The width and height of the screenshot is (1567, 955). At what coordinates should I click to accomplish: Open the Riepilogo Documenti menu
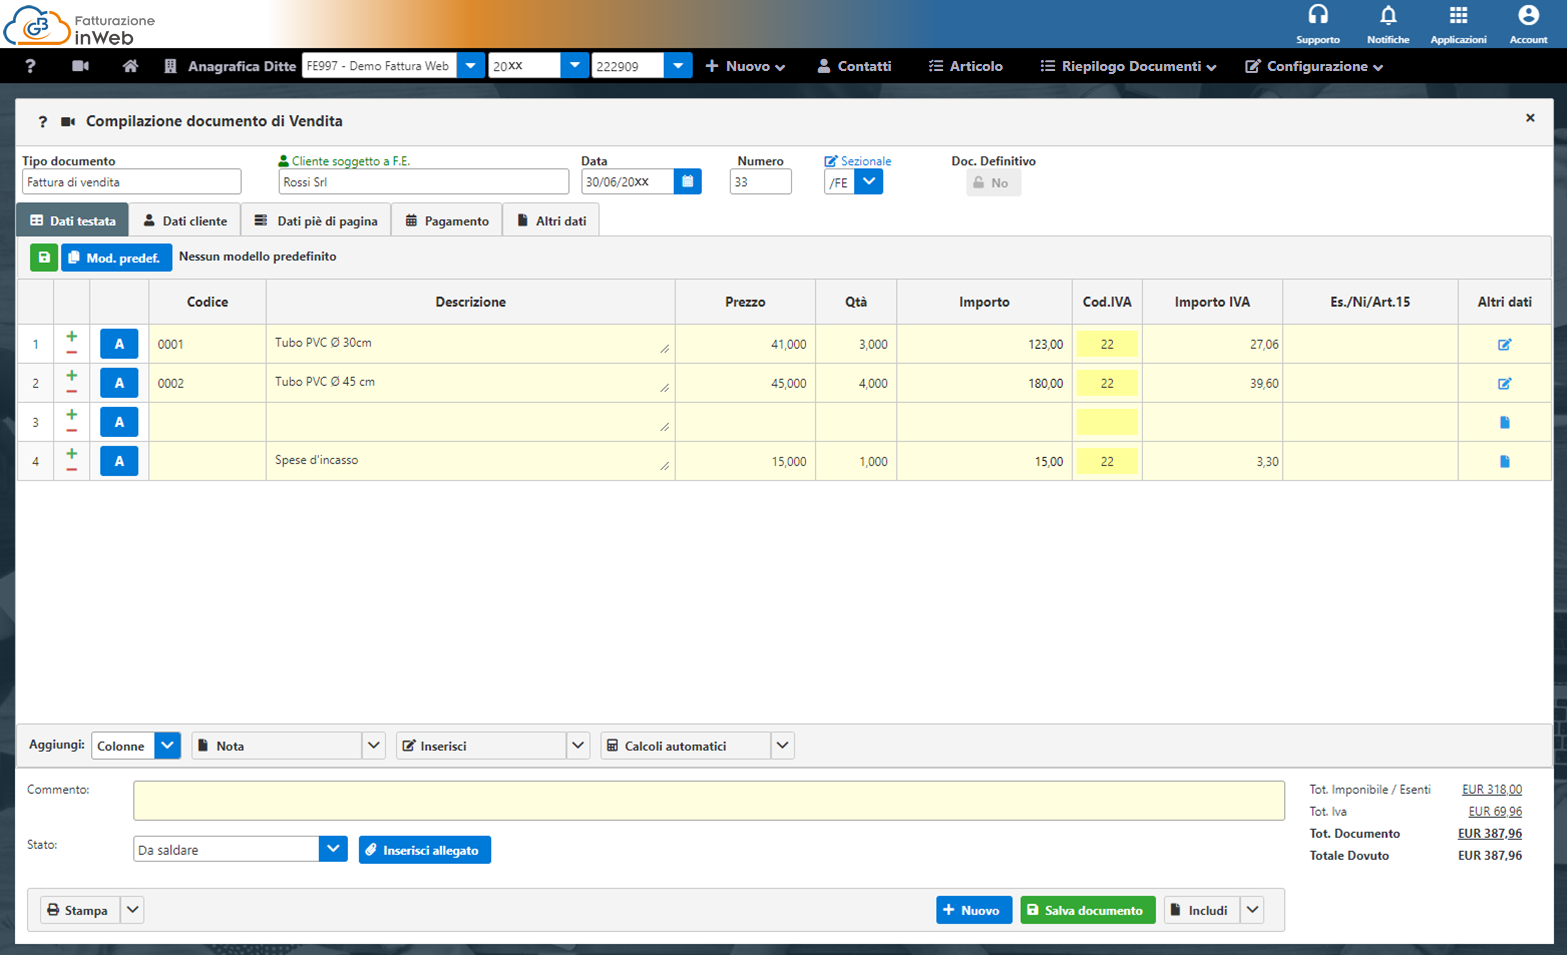pyautogui.click(x=1129, y=66)
